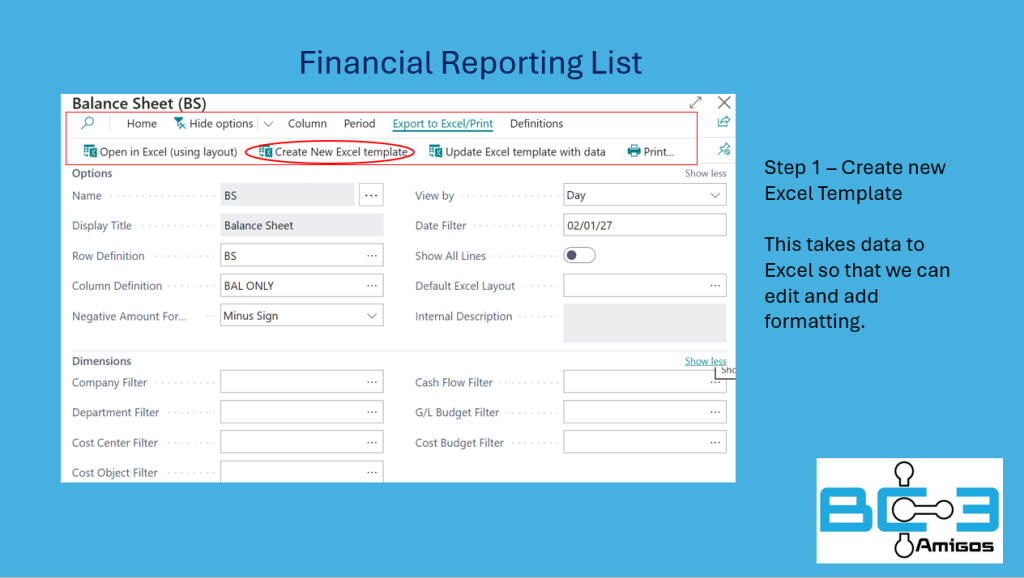Click the pin icon below share

[724, 149]
